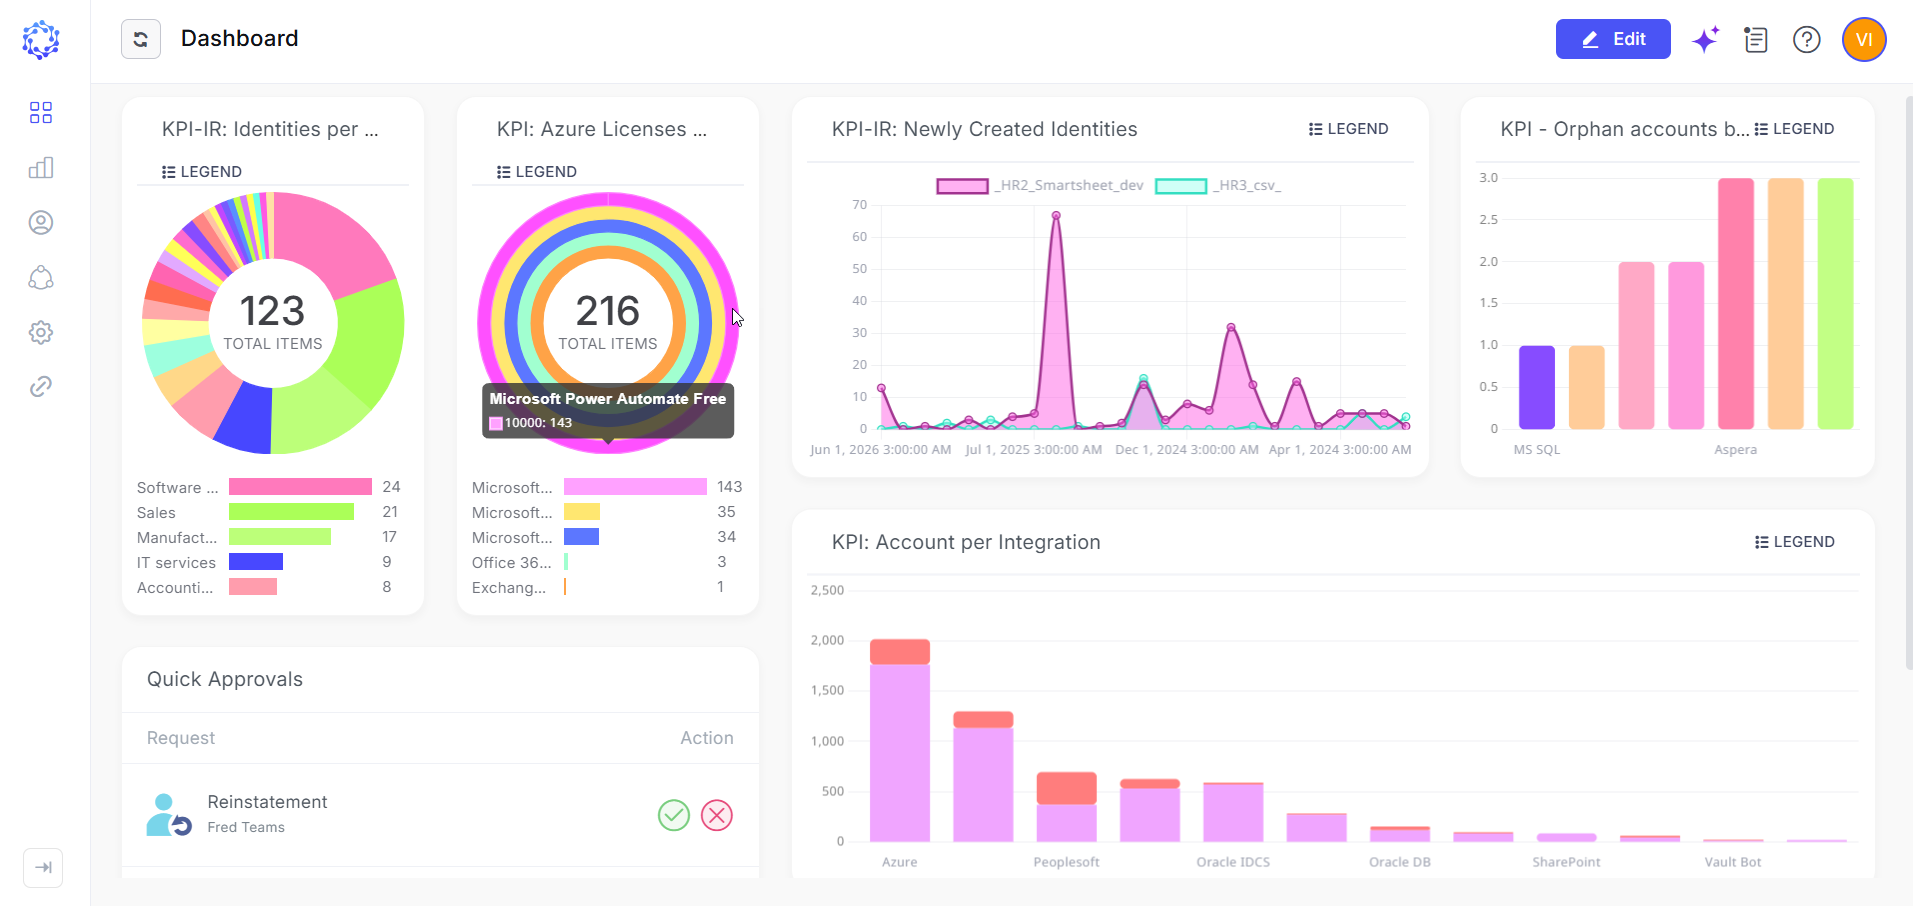Click the Aspera axis label
Image resolution: width=1913 pixels, height=906 pixels.
1736,450
